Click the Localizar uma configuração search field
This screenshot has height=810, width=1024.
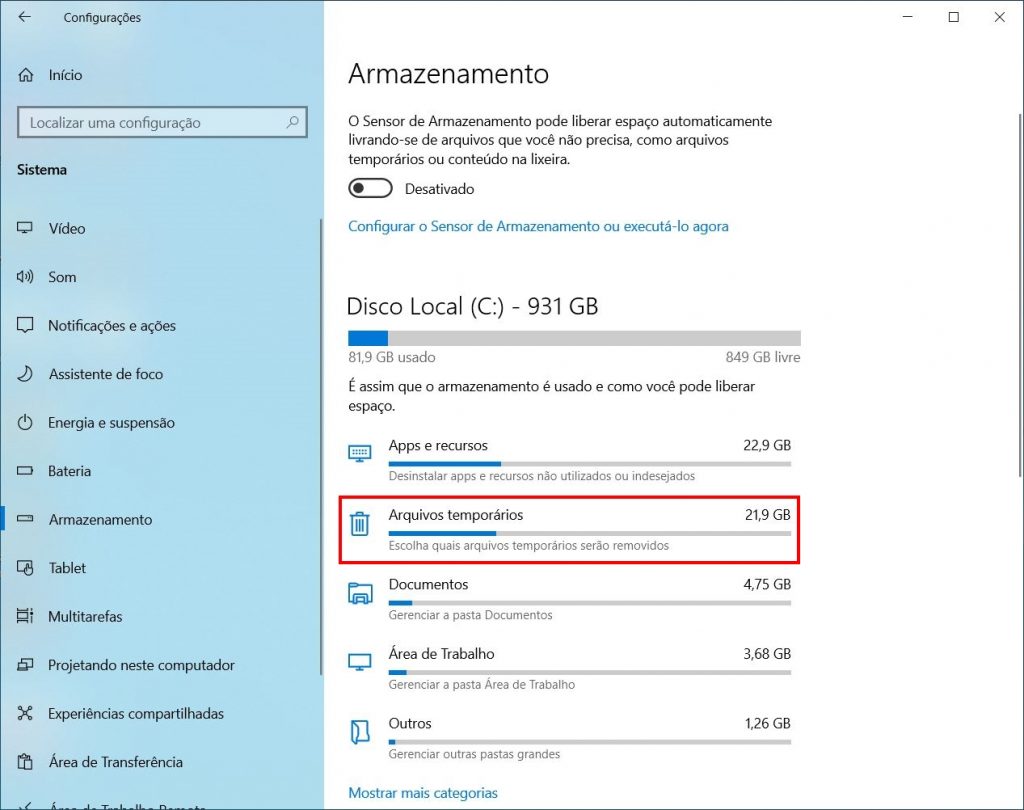(162, 122)
